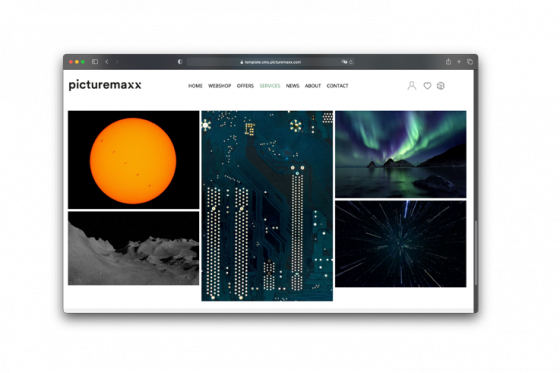This screenshot has height=373, width=560.
Task: Go to the SERVICES page
Action: [270, 86]
